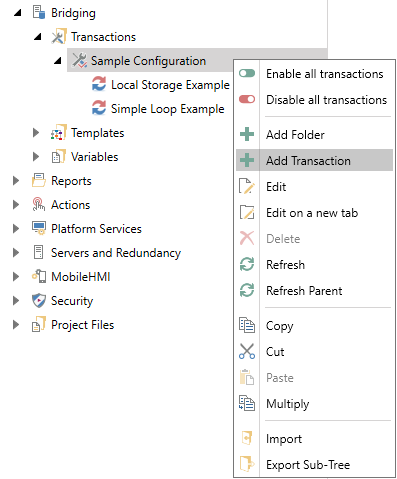Image resolution: width=397 pixels, height=479 pixels.
Task: Collapse the Bridging tree node
Action: point(17,13)
